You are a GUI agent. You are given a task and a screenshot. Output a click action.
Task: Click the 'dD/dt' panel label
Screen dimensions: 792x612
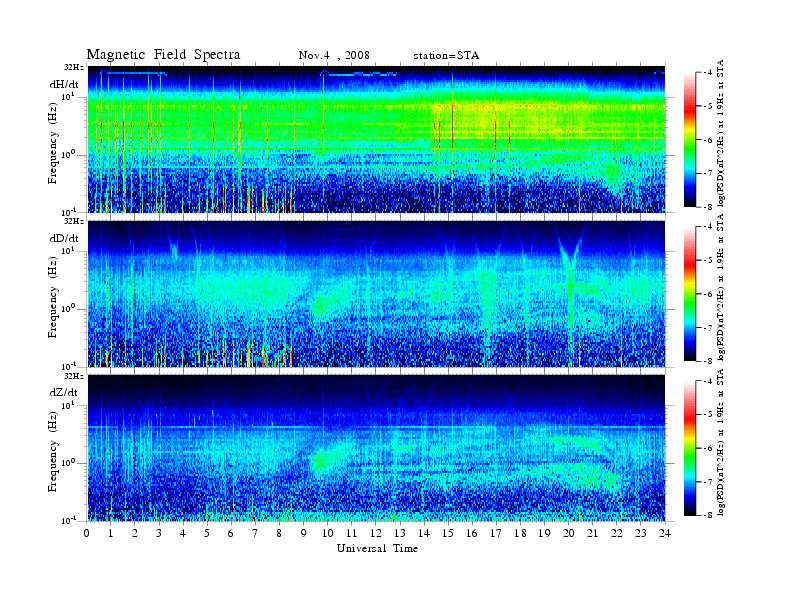point(64,238)
